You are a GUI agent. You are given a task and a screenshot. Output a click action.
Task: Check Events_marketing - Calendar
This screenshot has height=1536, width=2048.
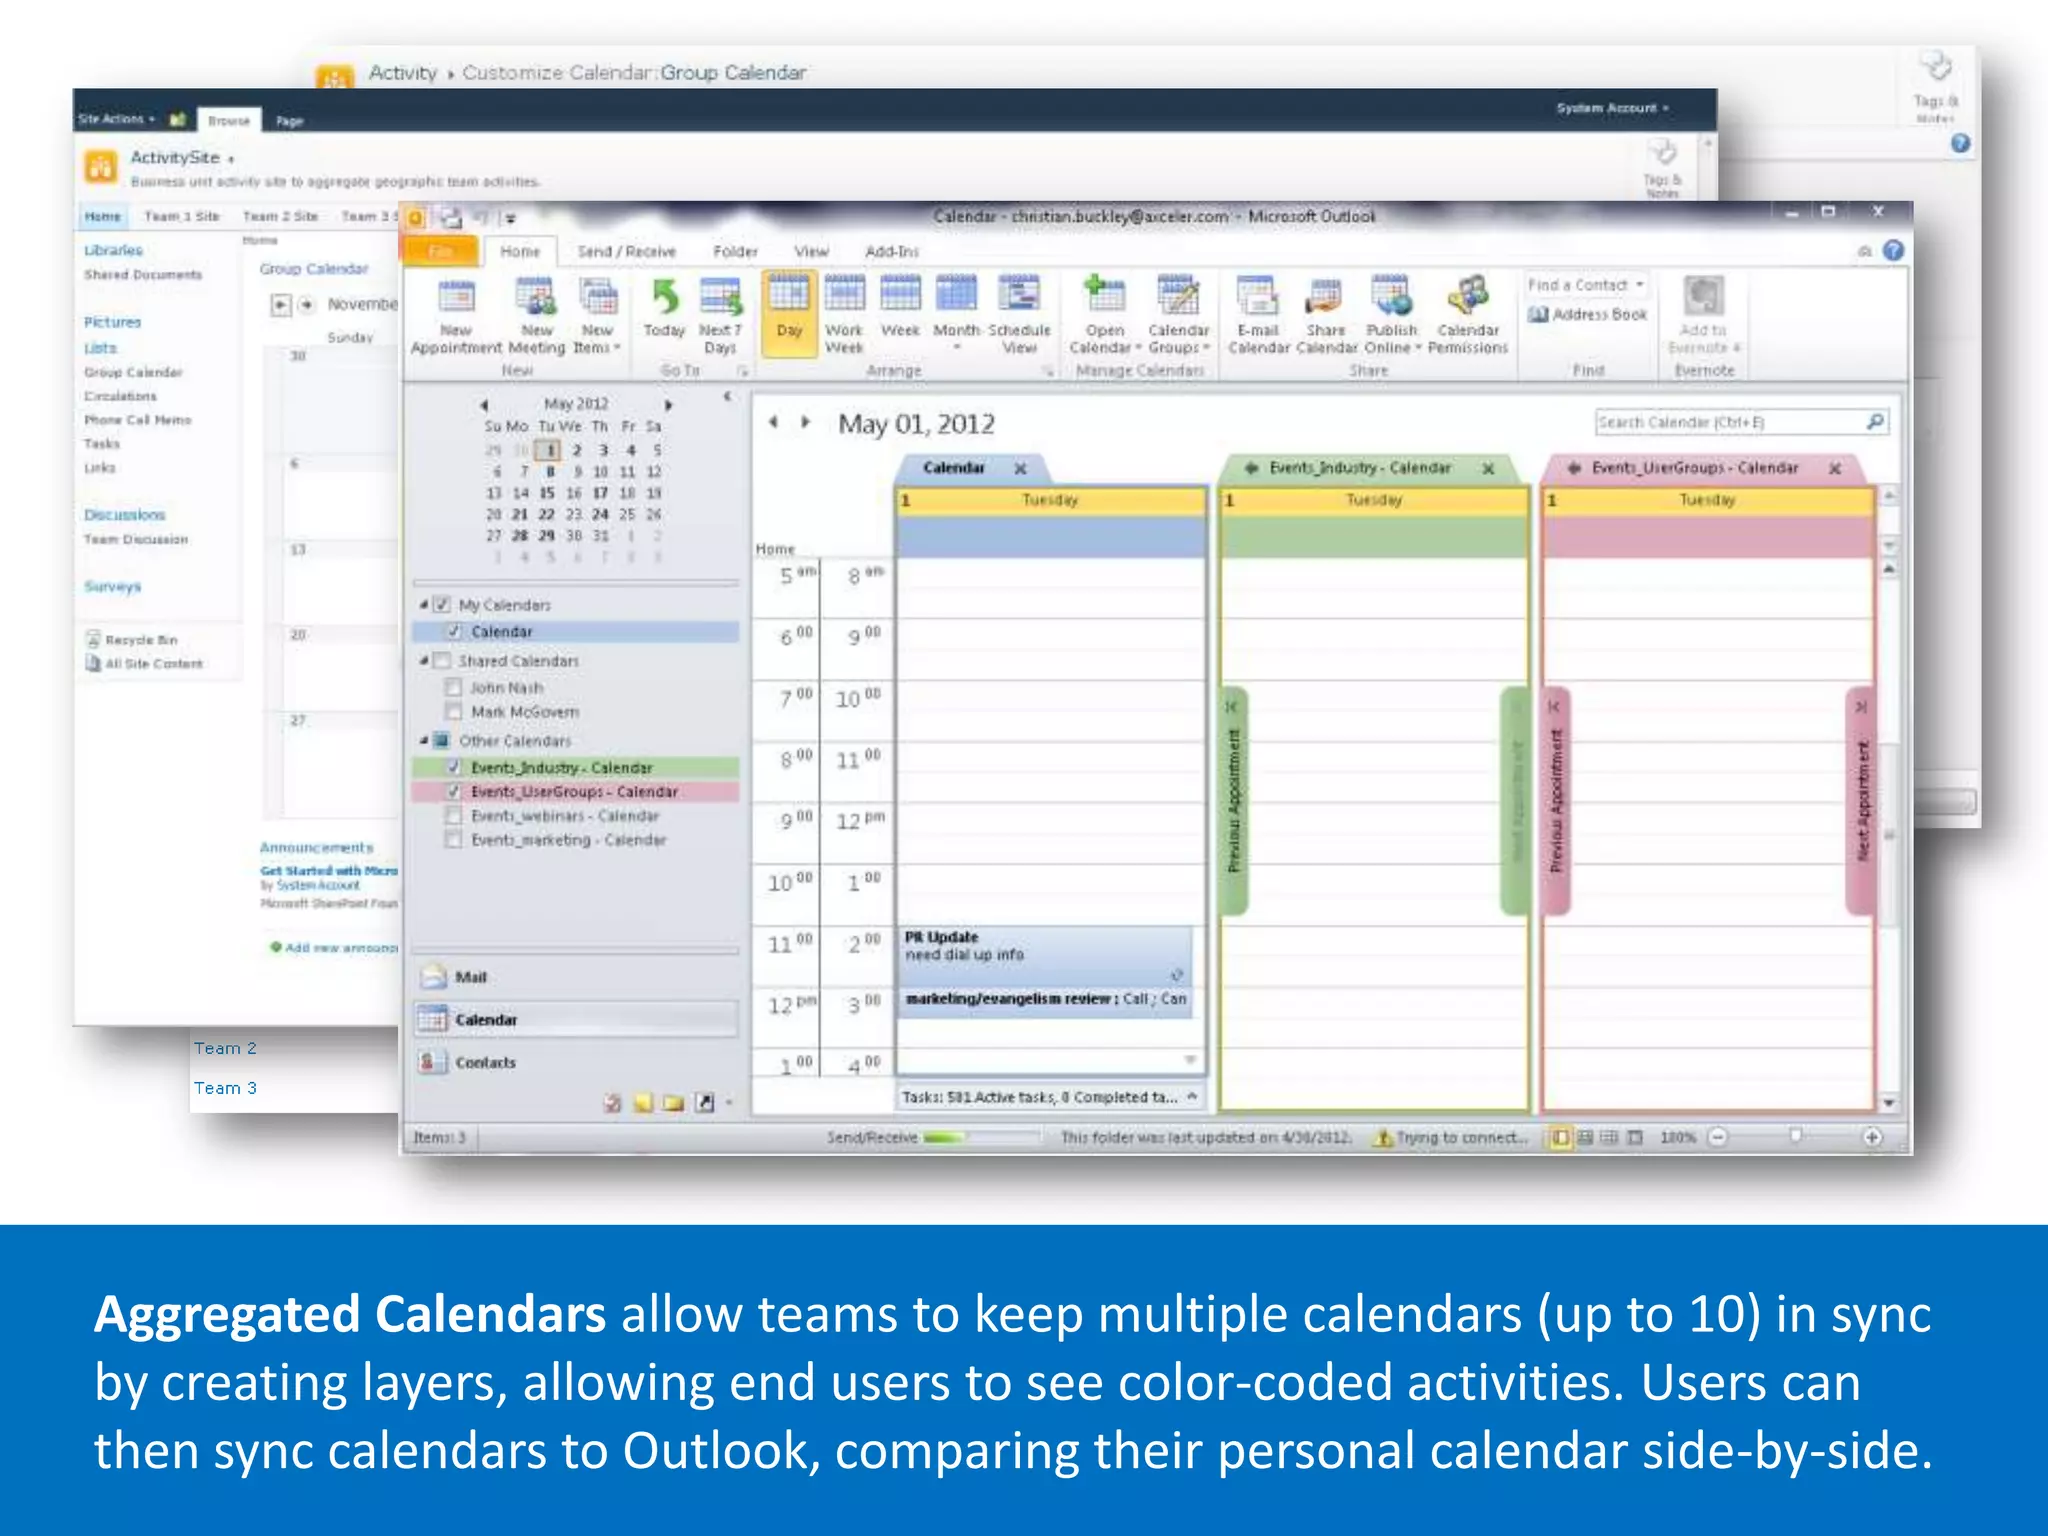point(453,840)
